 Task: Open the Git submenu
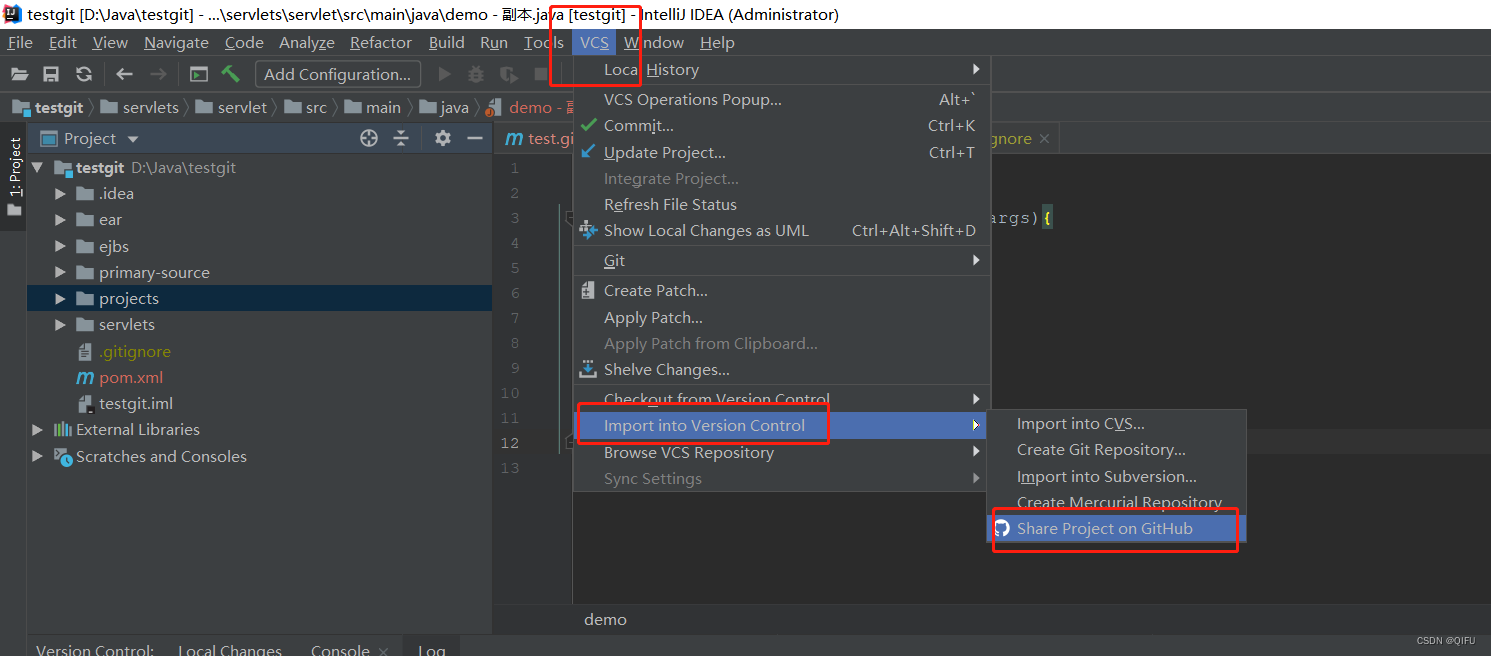pyautogui.click(x=782, y=260)
